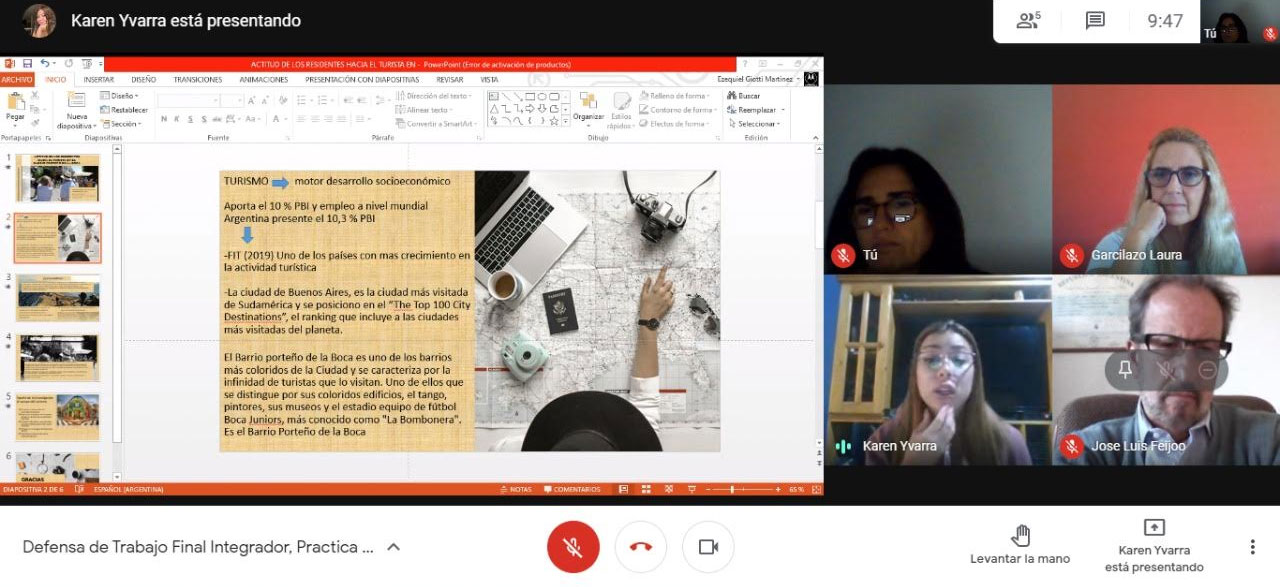Open the Seleccionar dropdown in Edición
Viewport: 1280px width, 587px height.
757,124
